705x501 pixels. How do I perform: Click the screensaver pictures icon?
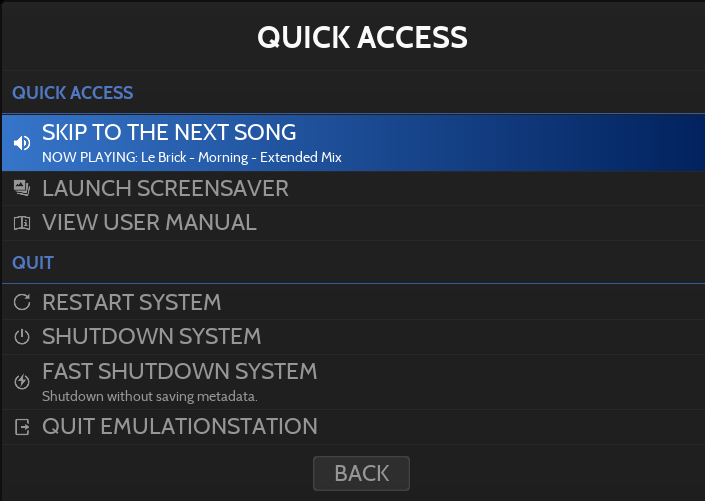pos(21,188)
